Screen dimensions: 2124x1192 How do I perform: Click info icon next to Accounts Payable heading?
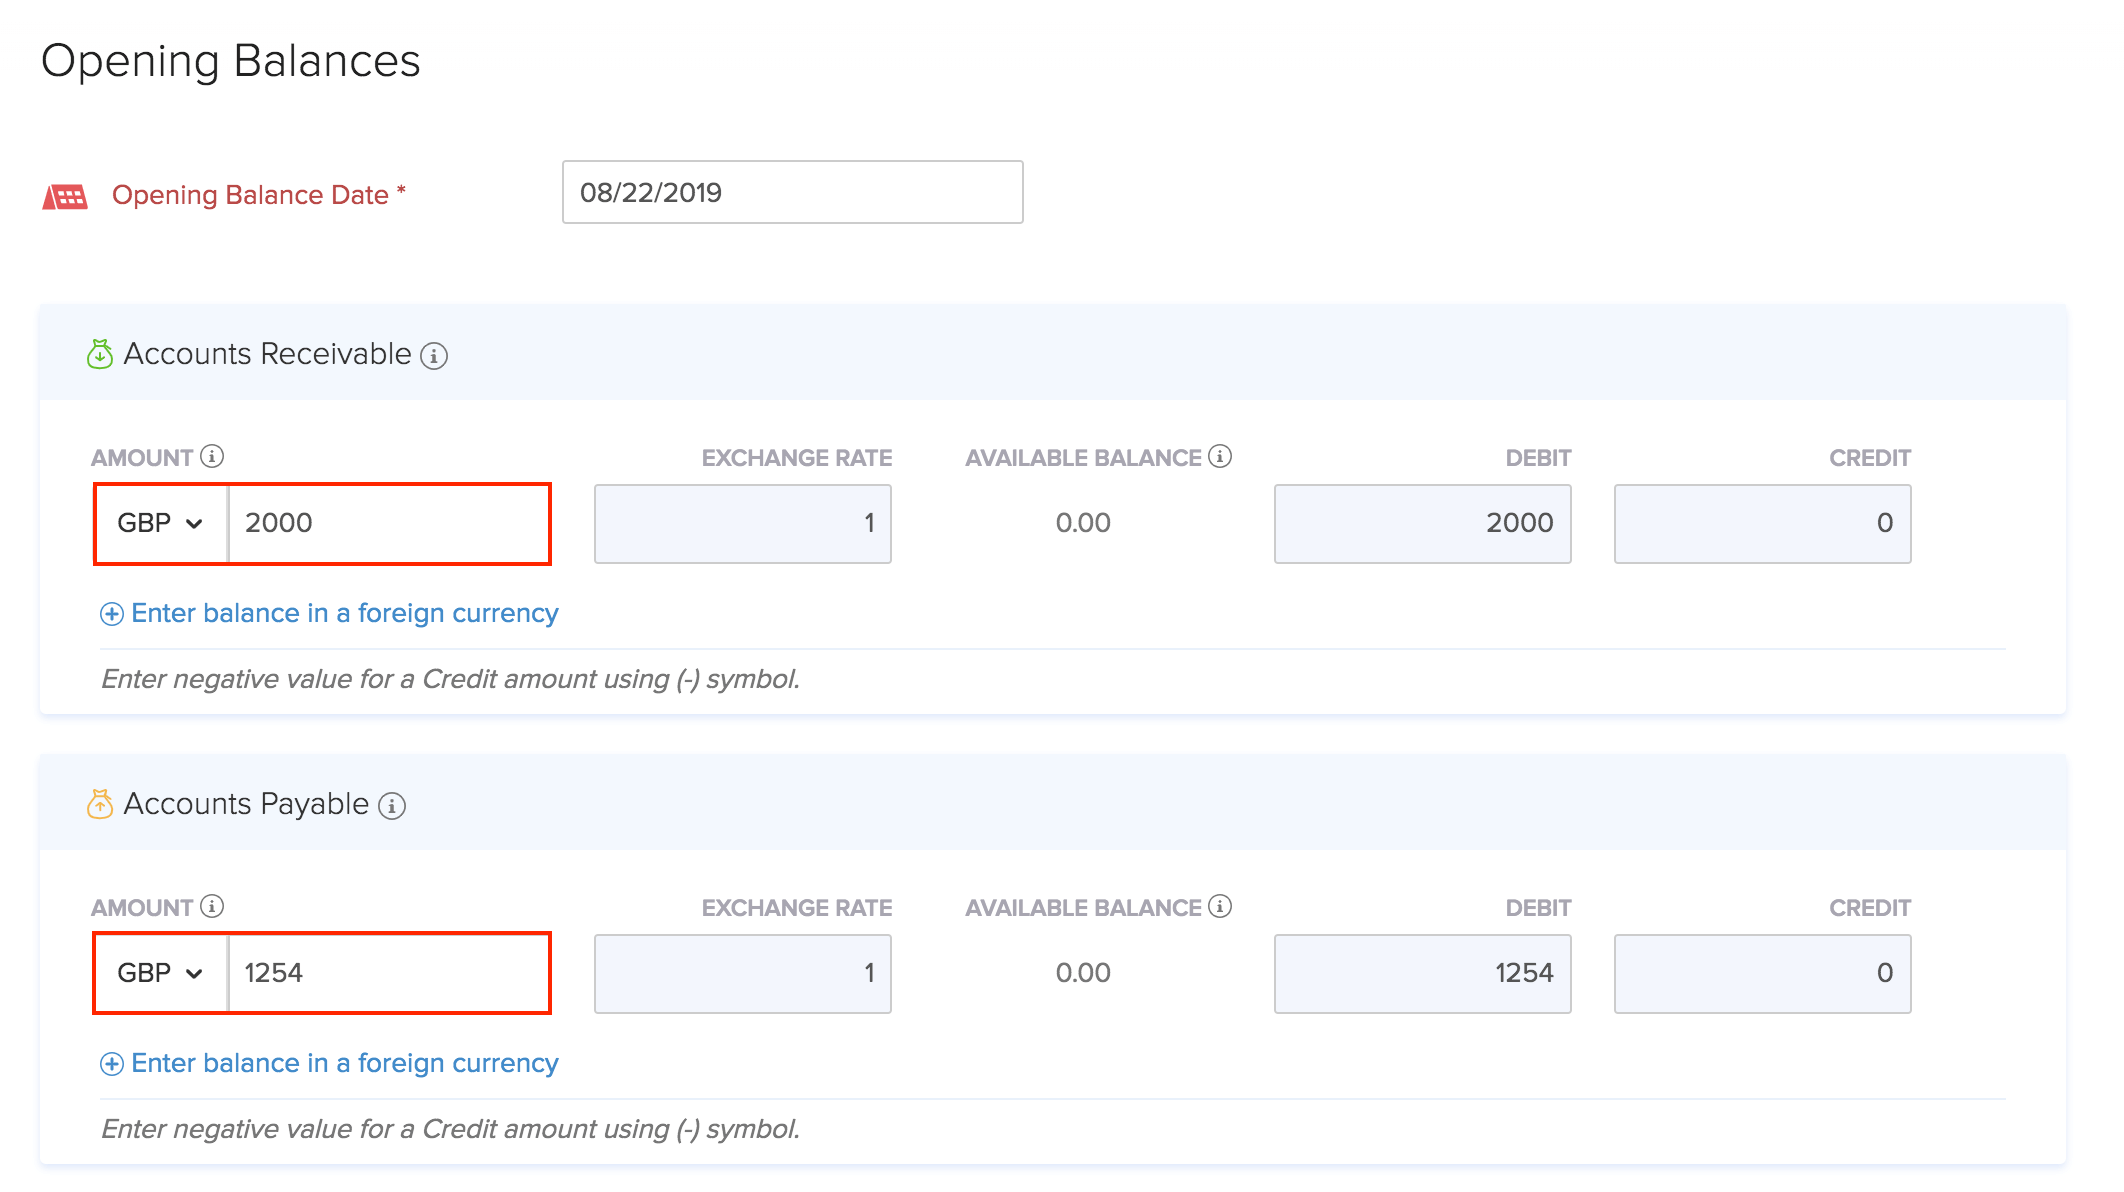coord(392,806)
